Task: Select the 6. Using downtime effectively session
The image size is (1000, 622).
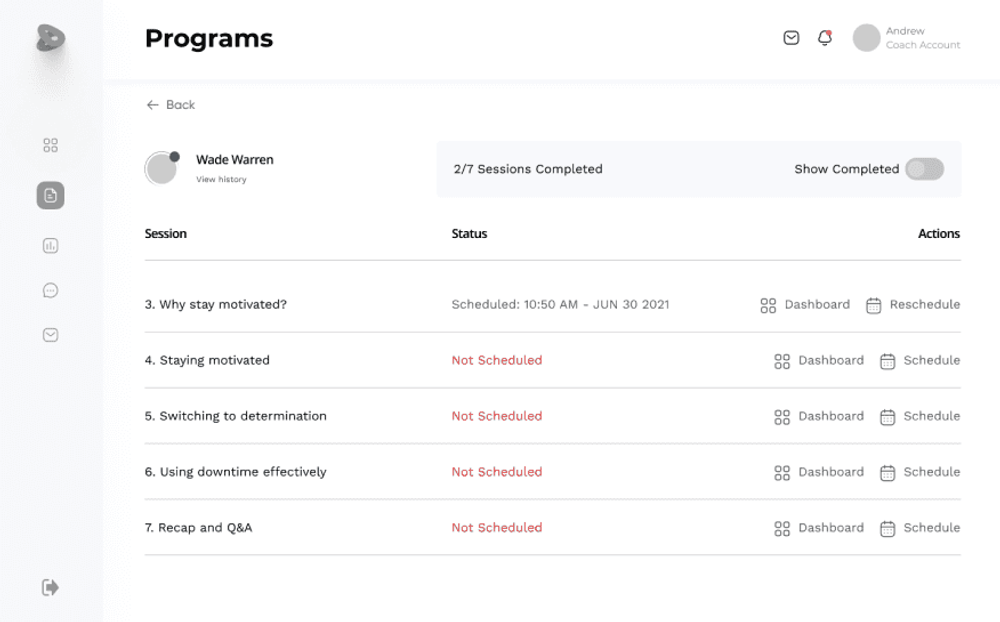Action: (235, 472)
